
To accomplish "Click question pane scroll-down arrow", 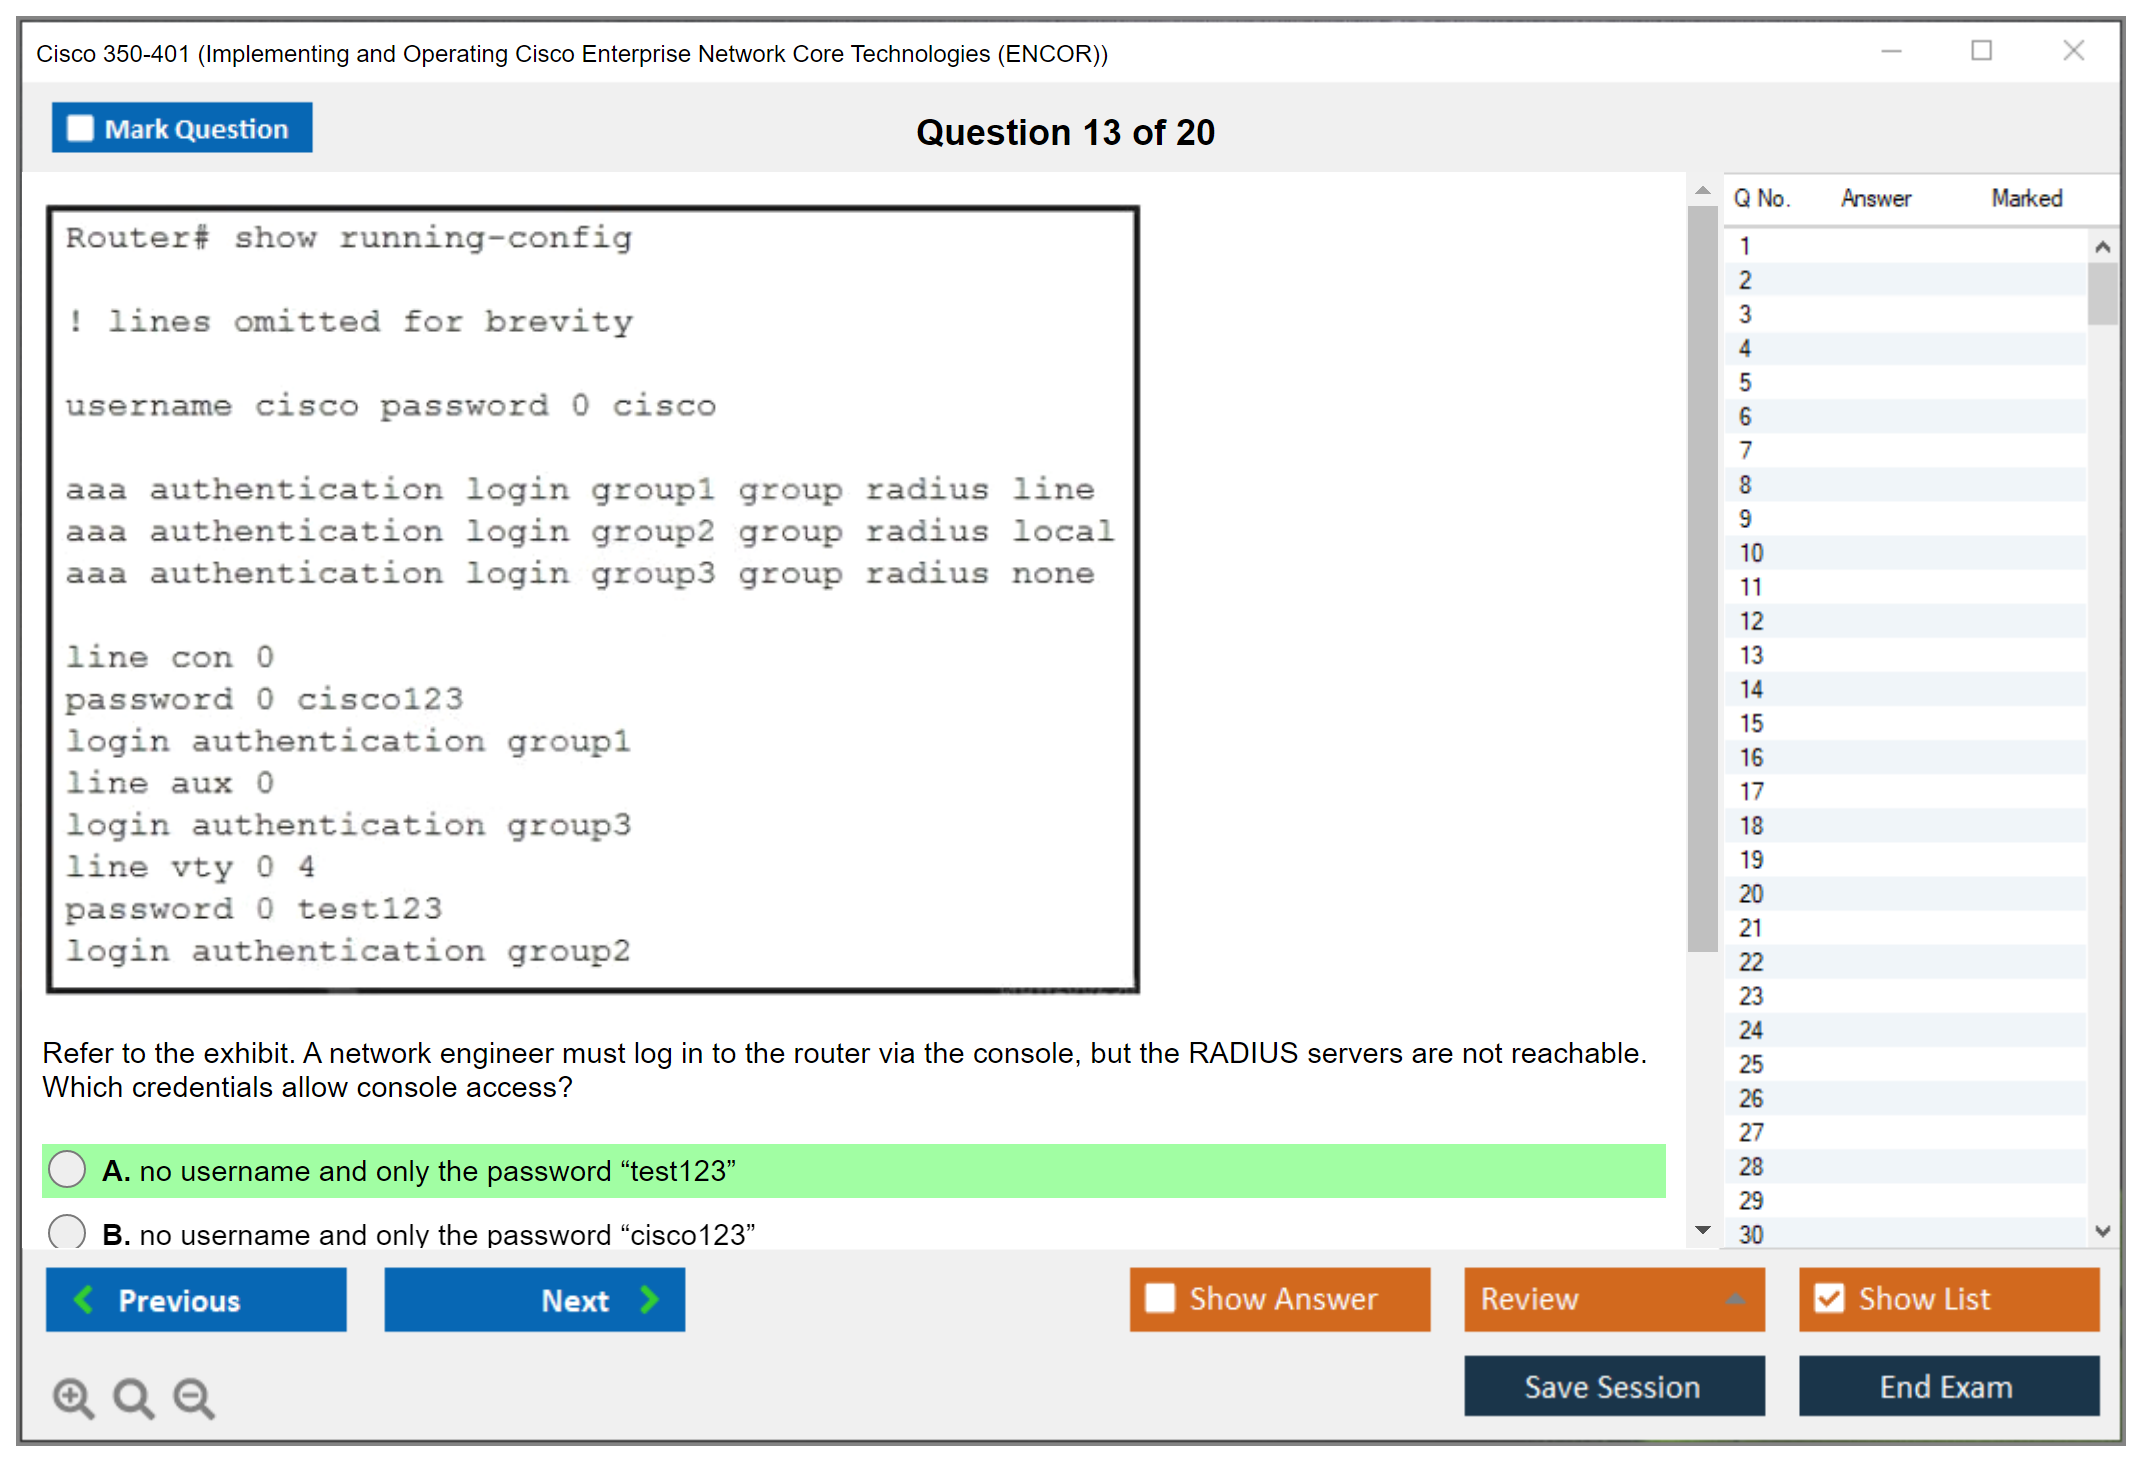I will tap(1702, 1230).
